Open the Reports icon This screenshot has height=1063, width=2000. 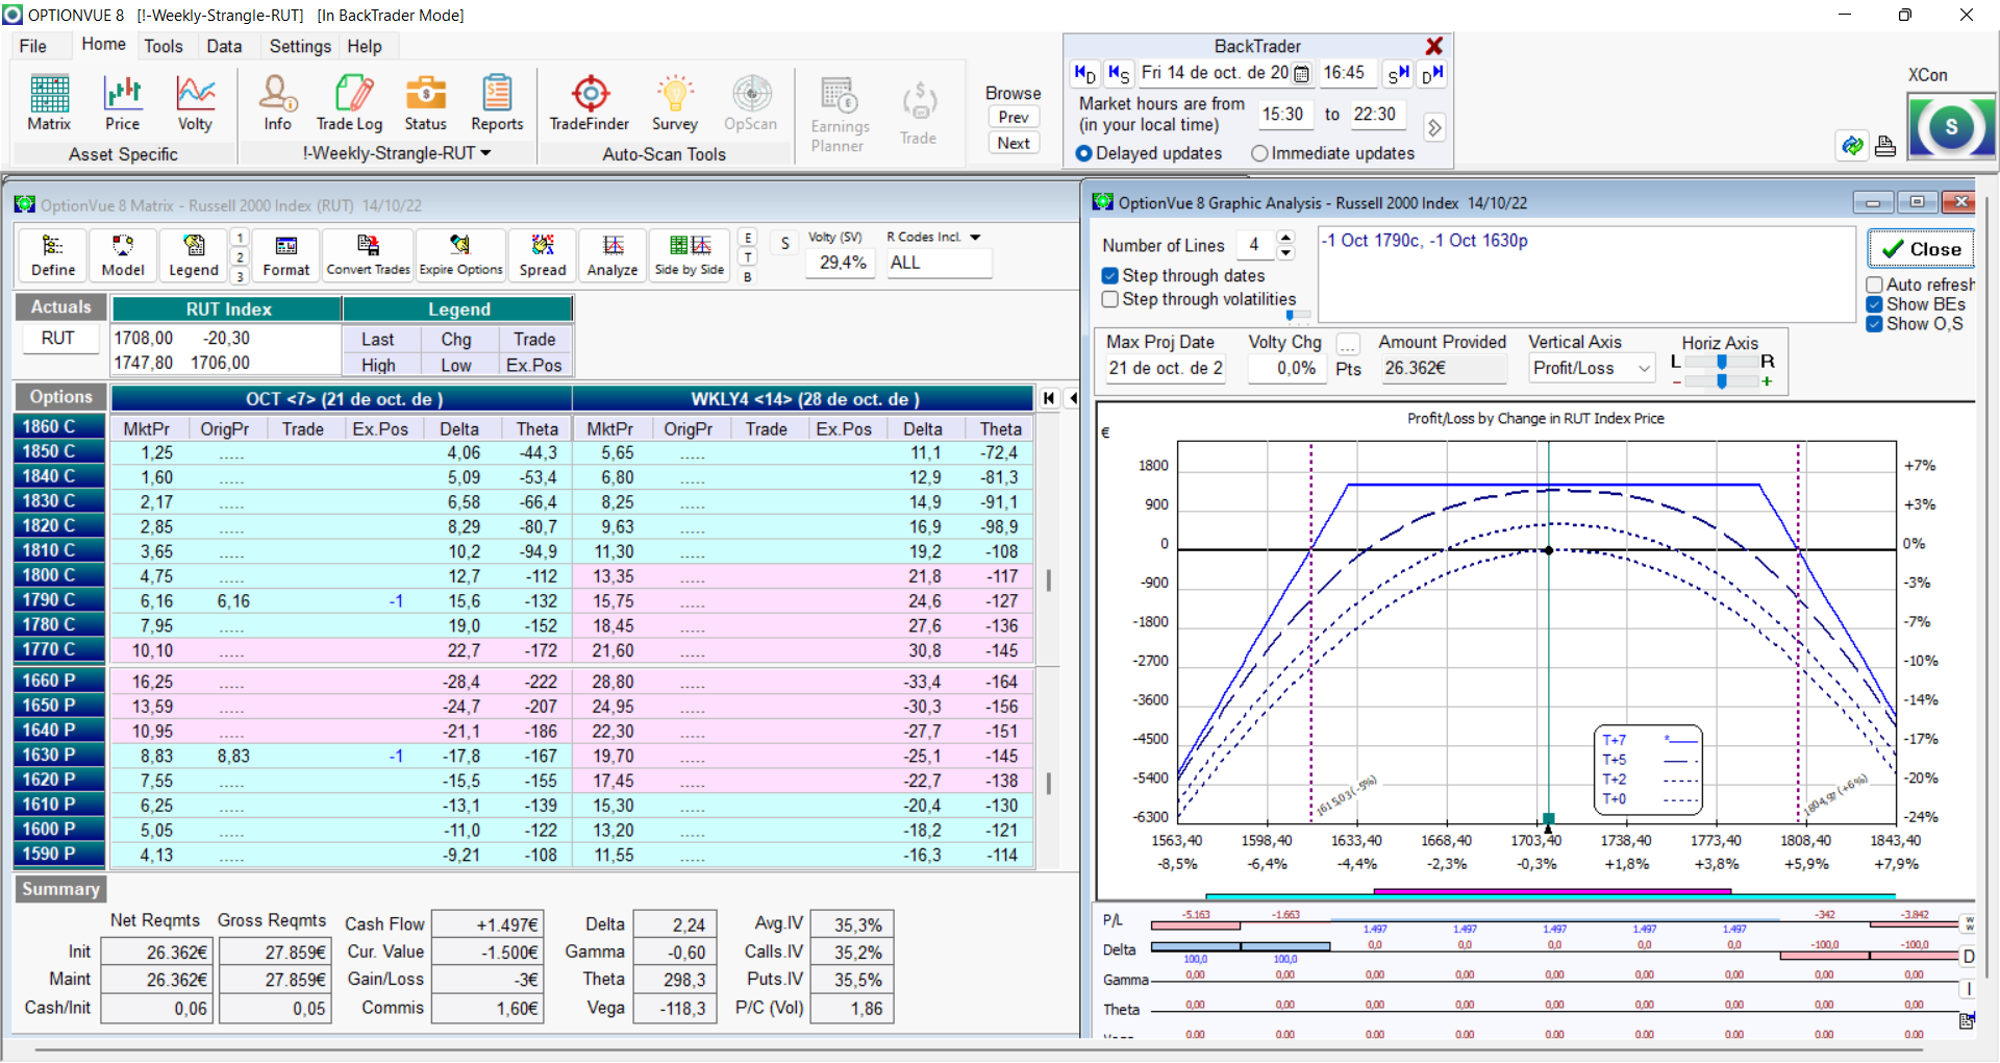point(497,103)
